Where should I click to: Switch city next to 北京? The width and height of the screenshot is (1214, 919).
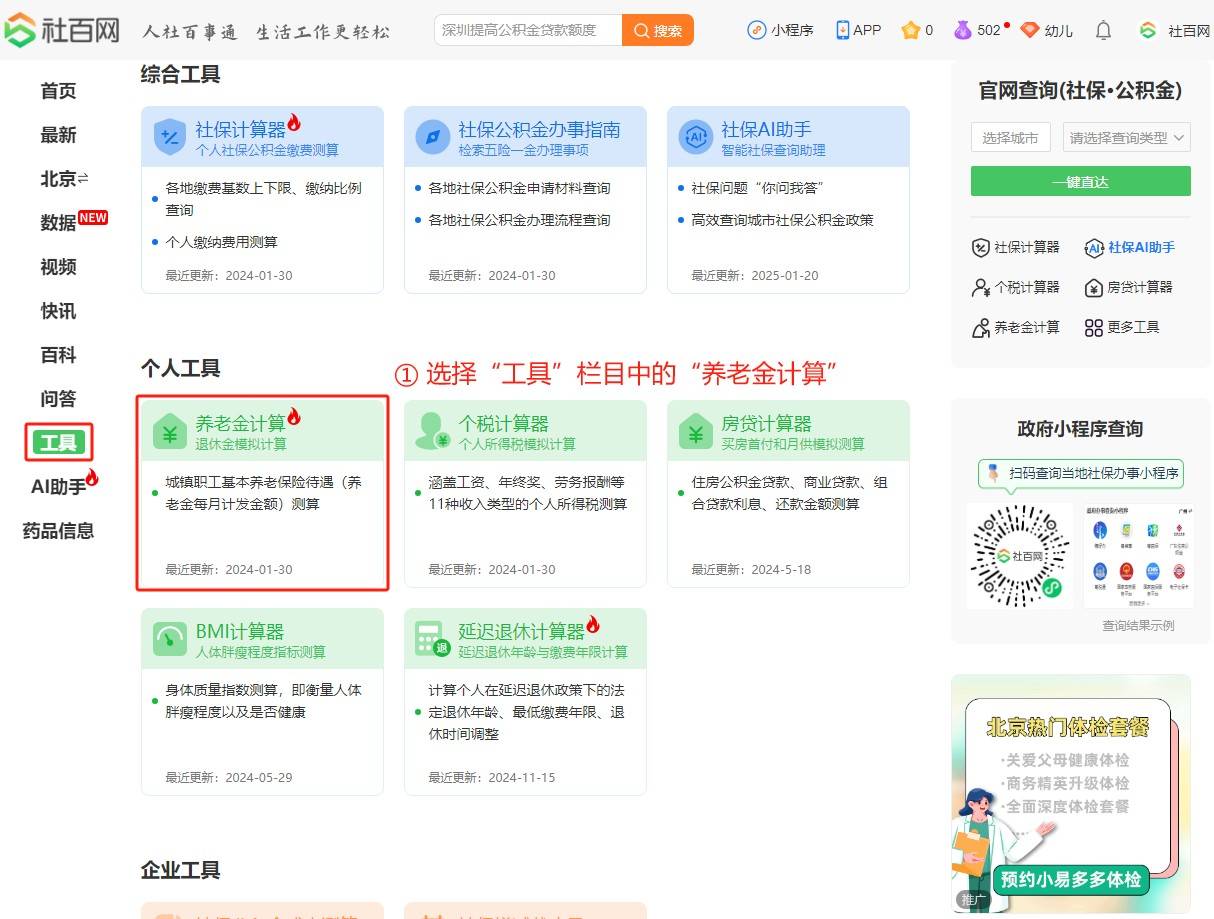pos(83,178)
